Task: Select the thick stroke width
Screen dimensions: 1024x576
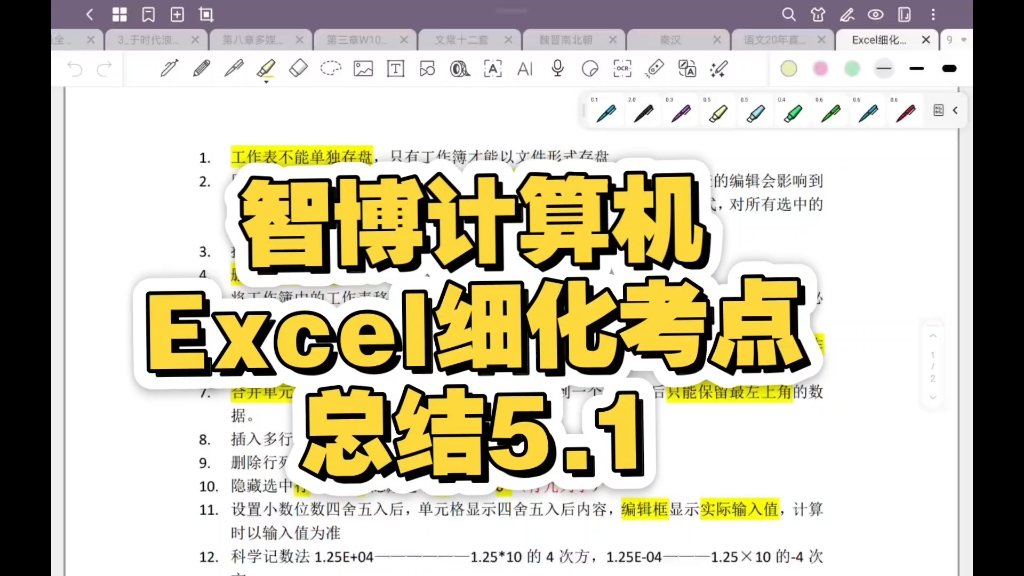Action: point(950,69)
